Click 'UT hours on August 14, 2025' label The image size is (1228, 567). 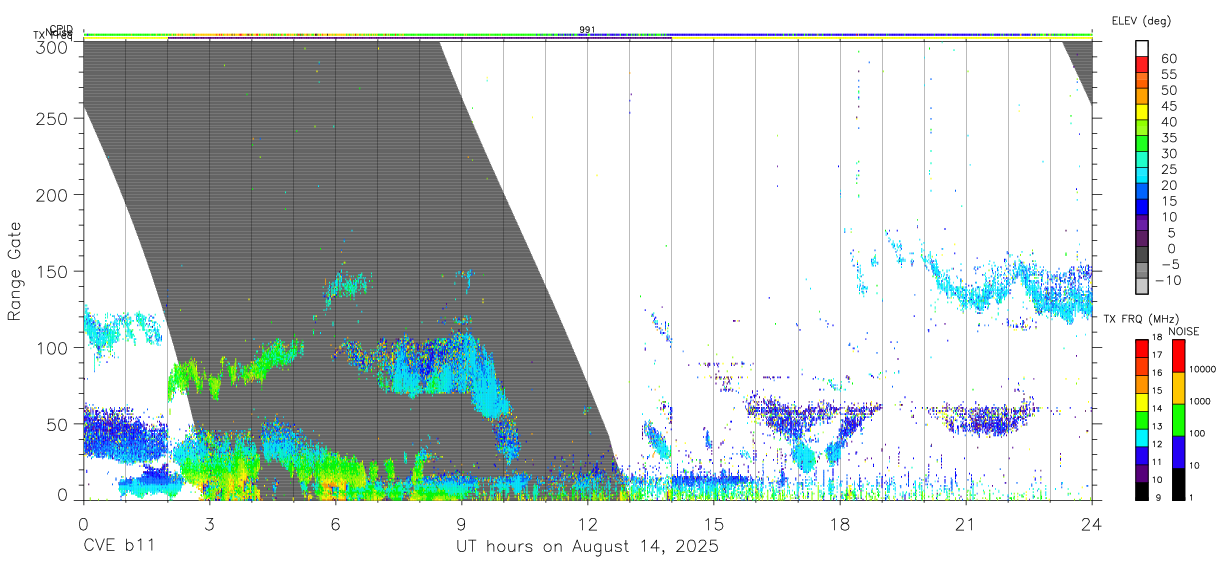point(587,546)
